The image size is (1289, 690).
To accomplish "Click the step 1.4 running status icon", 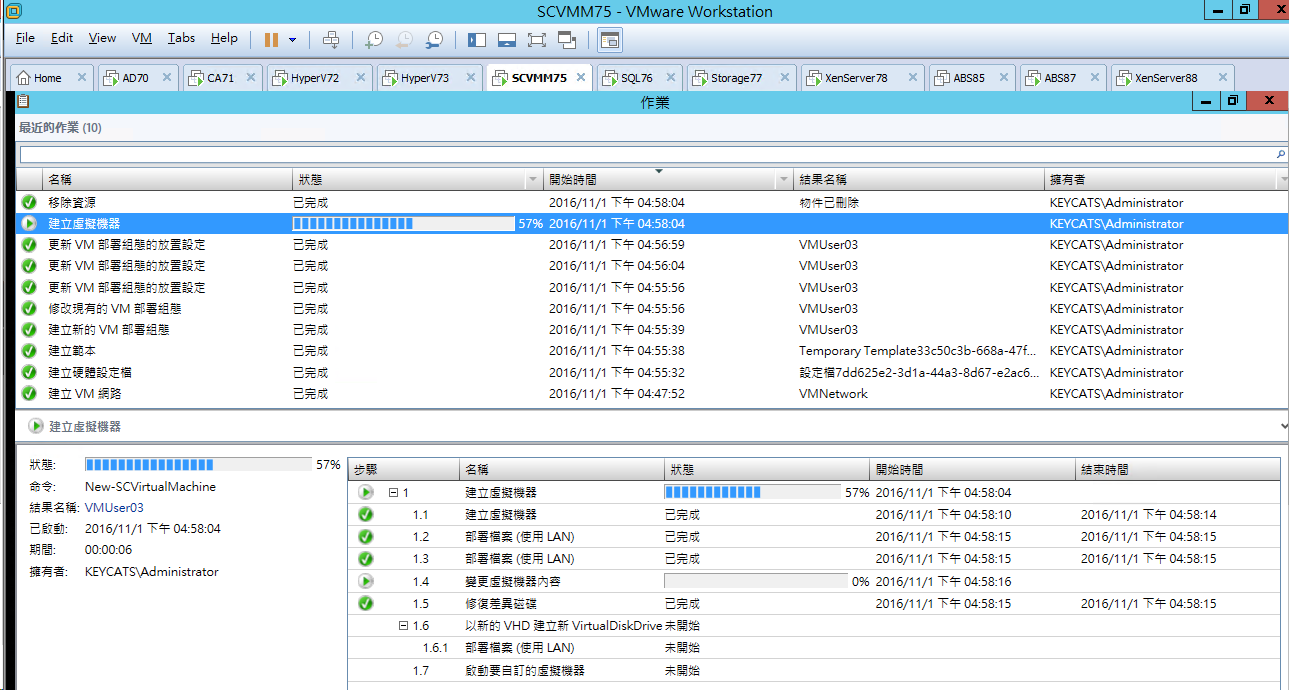I will [365, 581].
